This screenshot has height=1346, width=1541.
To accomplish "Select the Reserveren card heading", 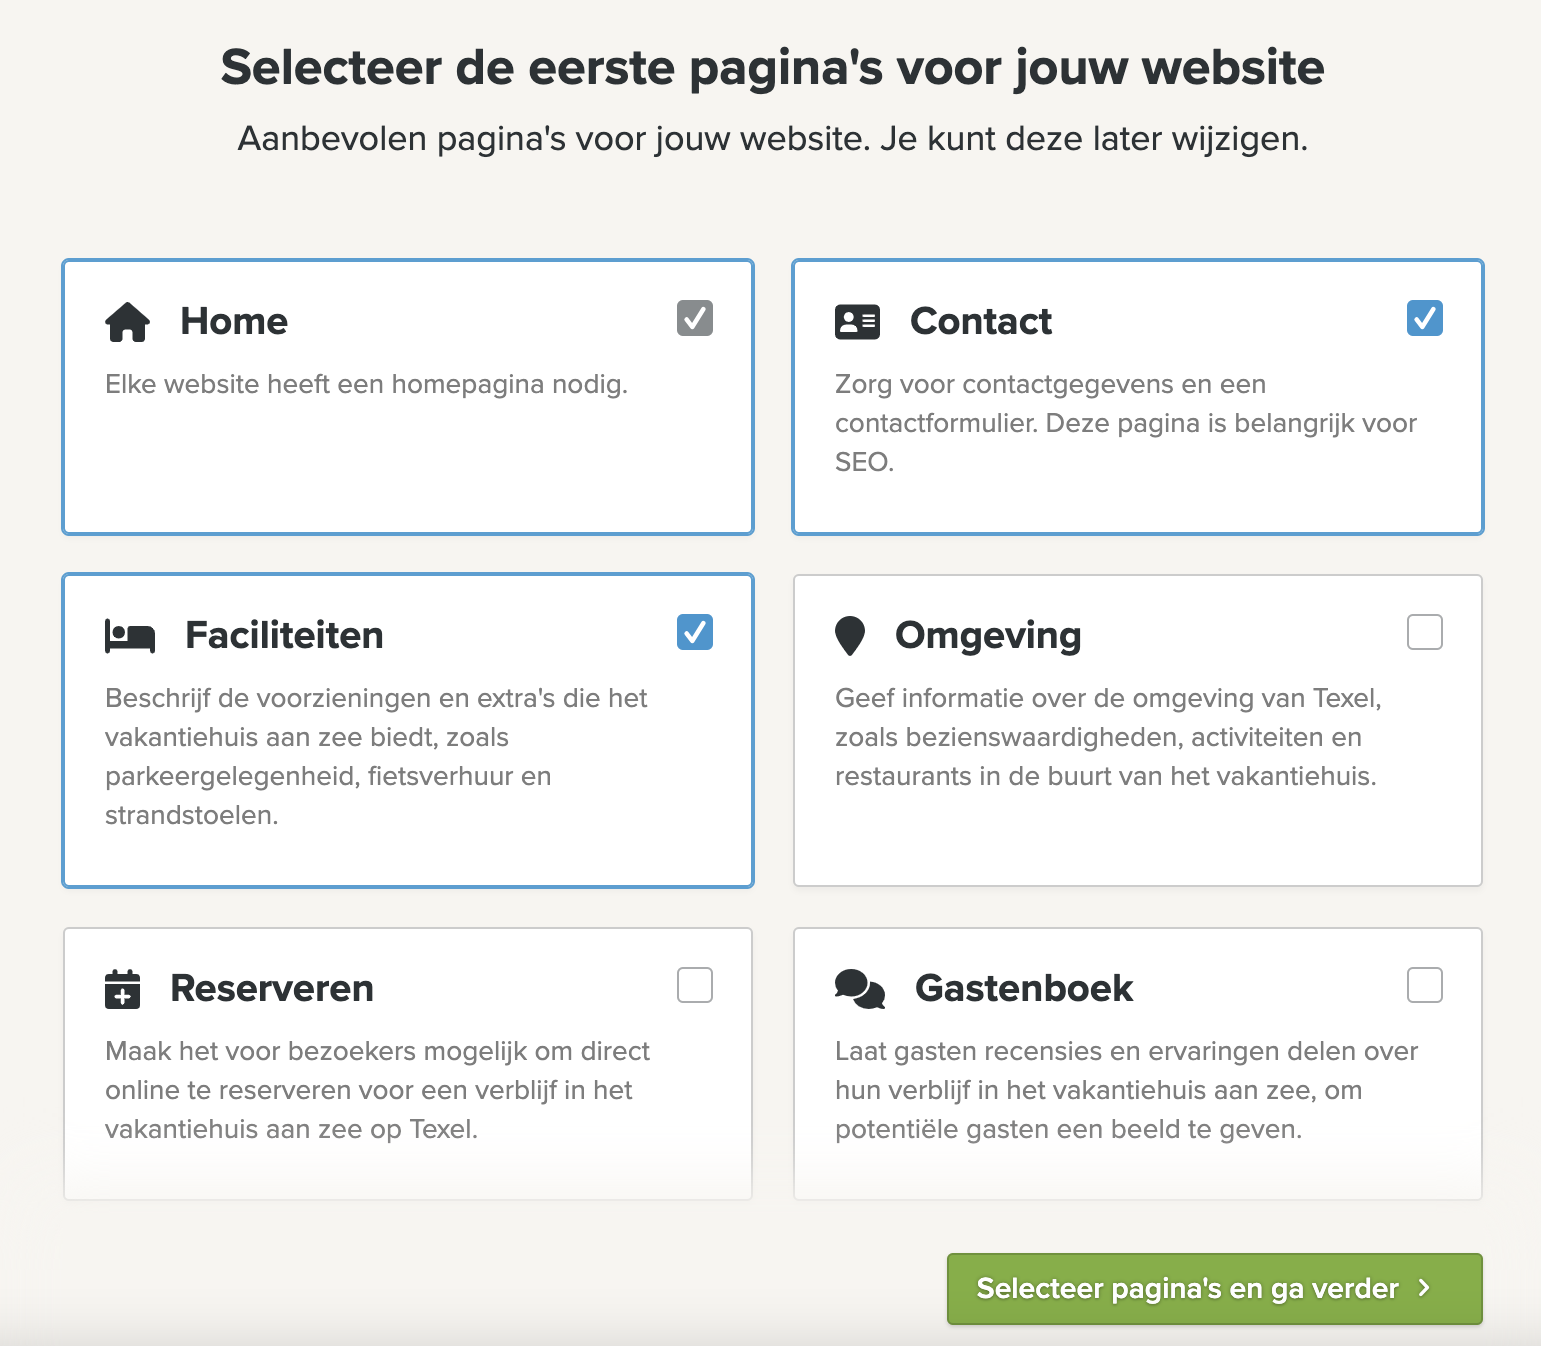I will pos(272,989).
